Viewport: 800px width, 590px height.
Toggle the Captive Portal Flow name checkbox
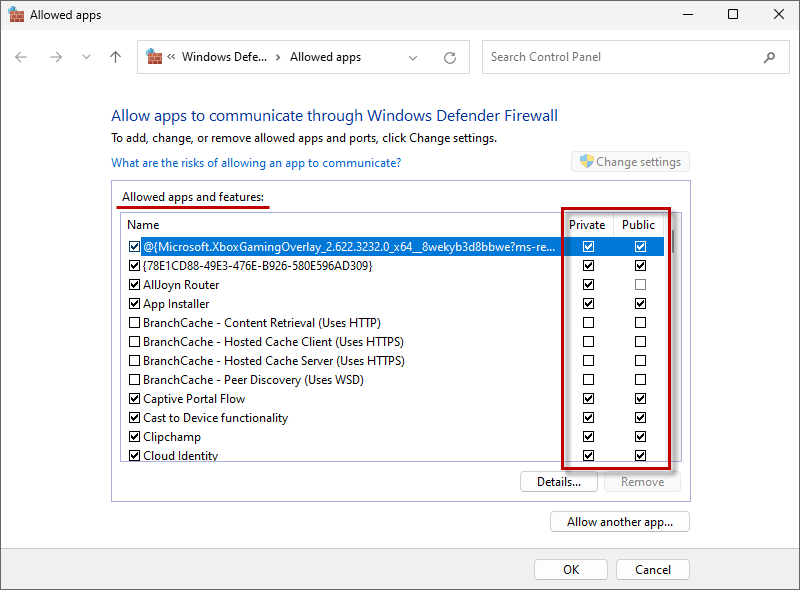pyautogui.click(x=134, y=399)
